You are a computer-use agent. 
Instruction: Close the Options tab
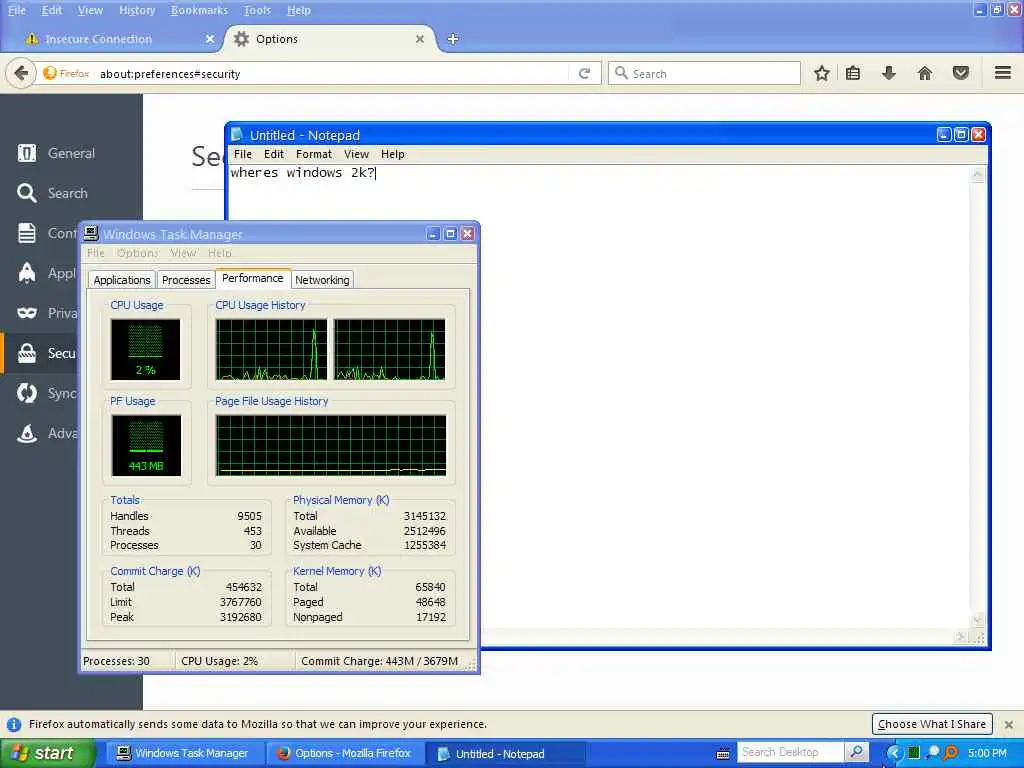420,39
